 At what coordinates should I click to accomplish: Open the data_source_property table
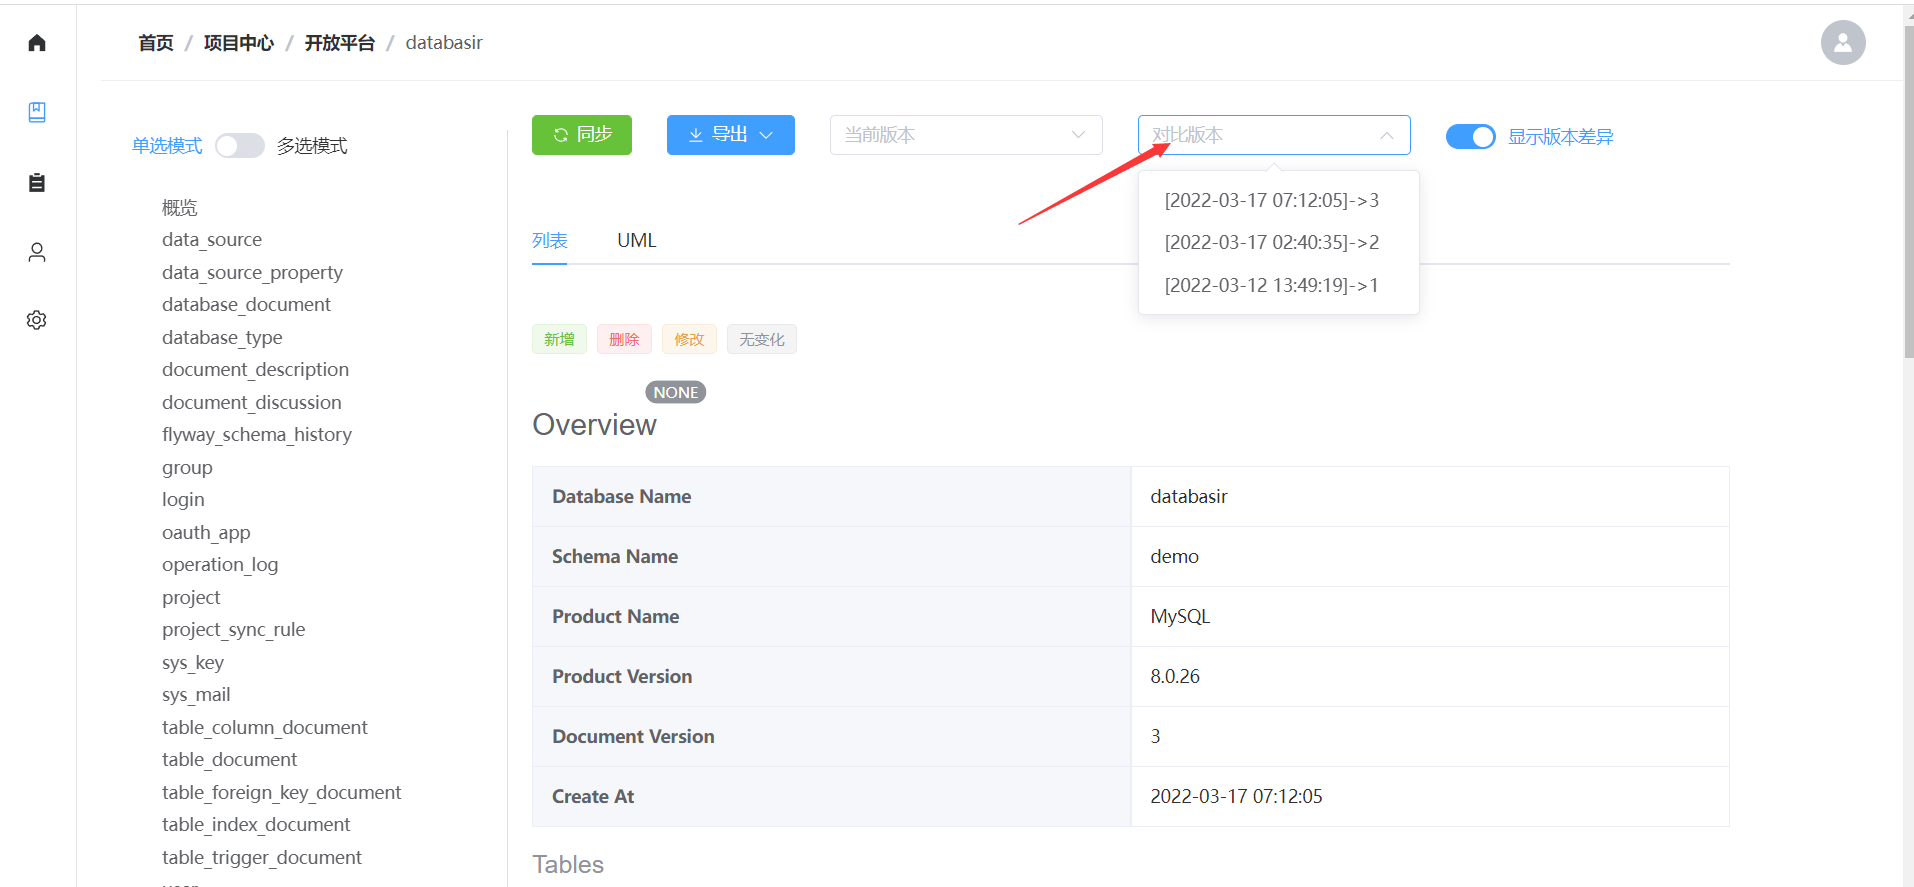coord(252,273)
